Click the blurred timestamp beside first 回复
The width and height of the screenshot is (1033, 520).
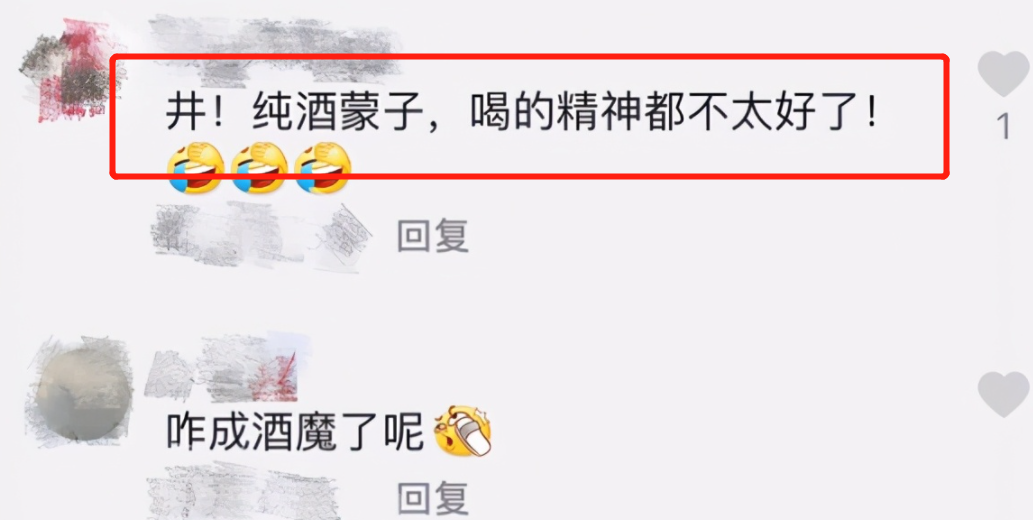pyautogui.click(x=260, y=235)
